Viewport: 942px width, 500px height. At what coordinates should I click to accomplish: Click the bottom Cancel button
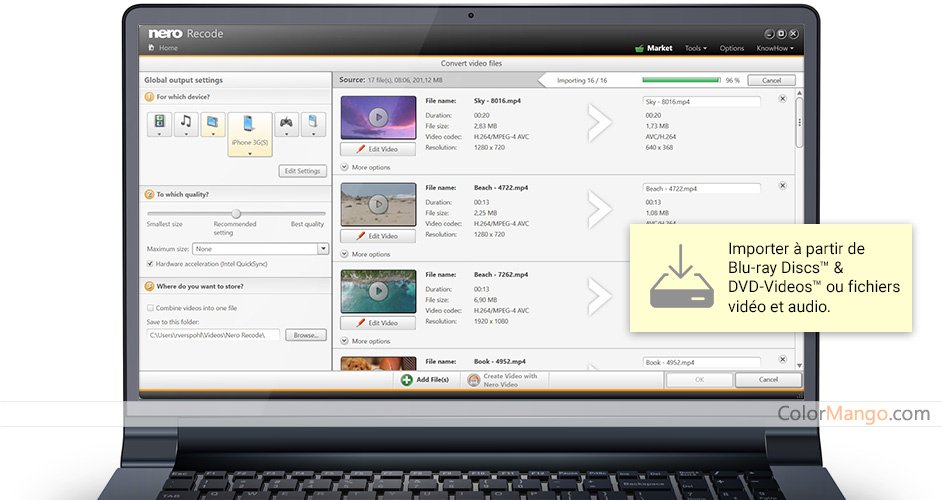point(768,380)
